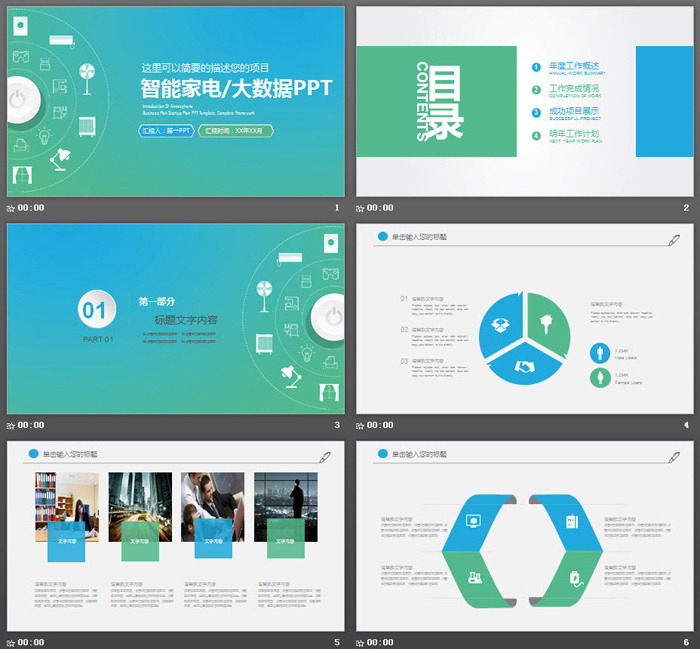
Task: Click the light bulb icon on slide 1
Action: pyautogui.click(x=45, y=136)
